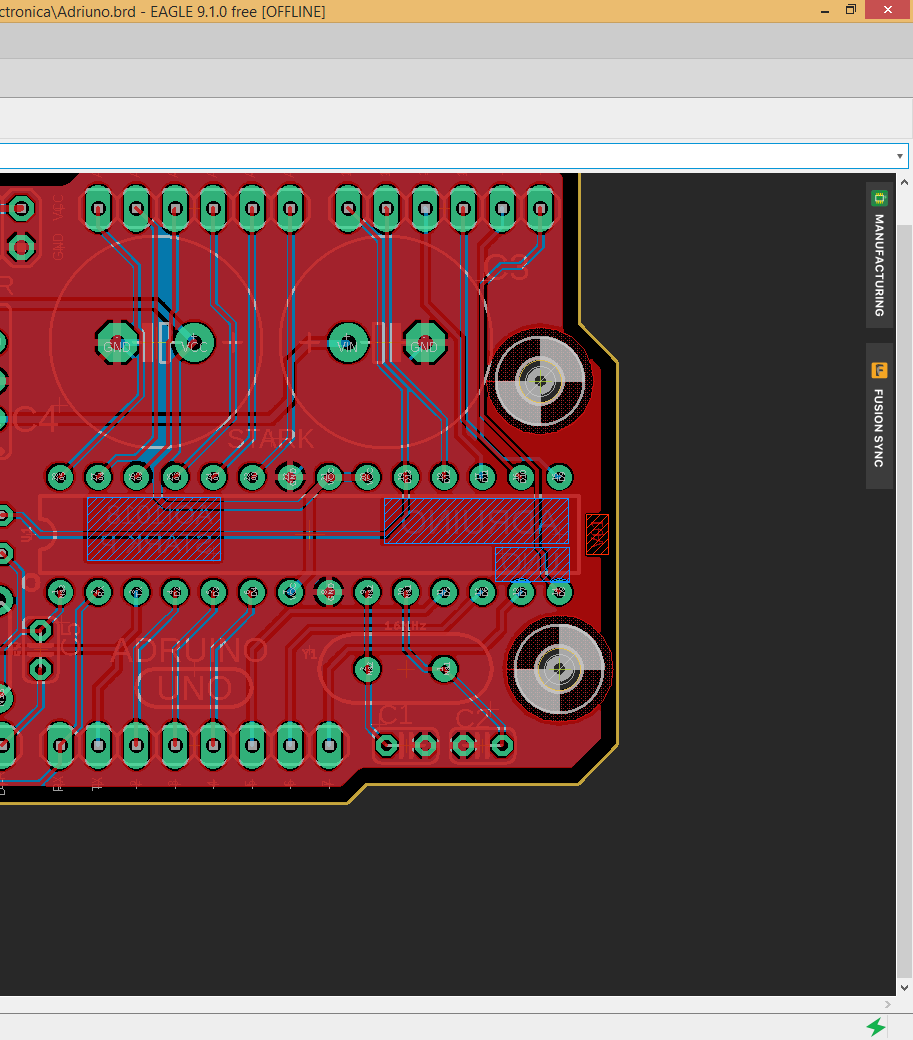913x1040 pixels.
Task: Click the ADRUINO silkscreen text
Action: [190, 651]
